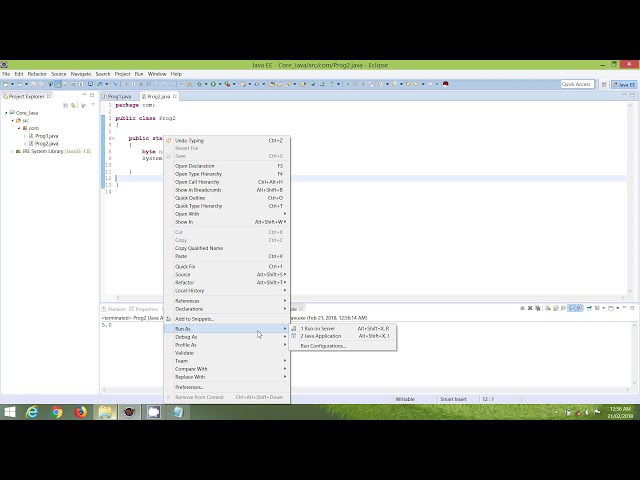Screen dimensions: 640x480
Task: Click console horizontal scrollbar right arrow
Action: [x=628, y=389]
